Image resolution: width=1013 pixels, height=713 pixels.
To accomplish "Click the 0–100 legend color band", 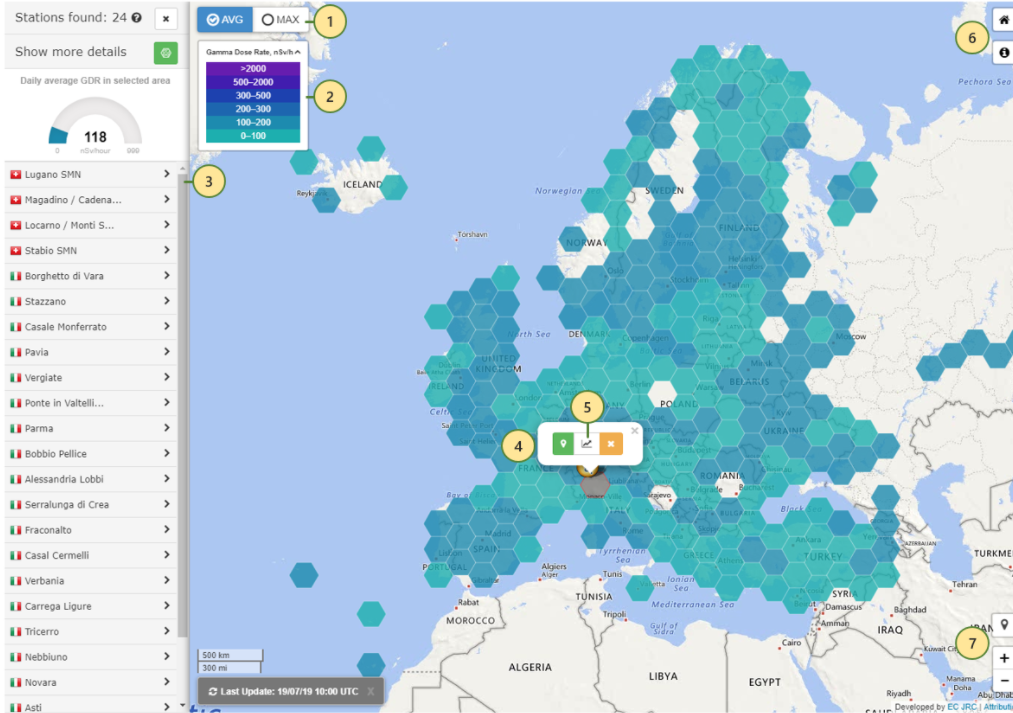I will point(253,136).
